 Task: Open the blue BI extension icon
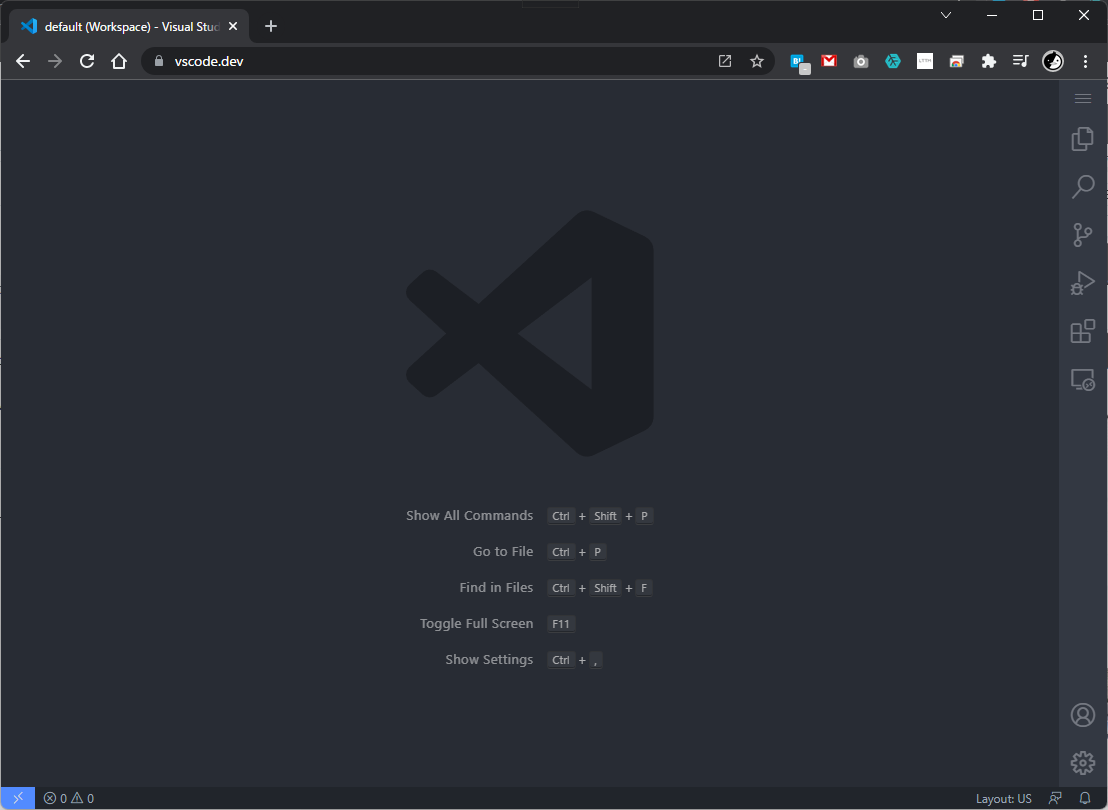click(x=798, y=62)
